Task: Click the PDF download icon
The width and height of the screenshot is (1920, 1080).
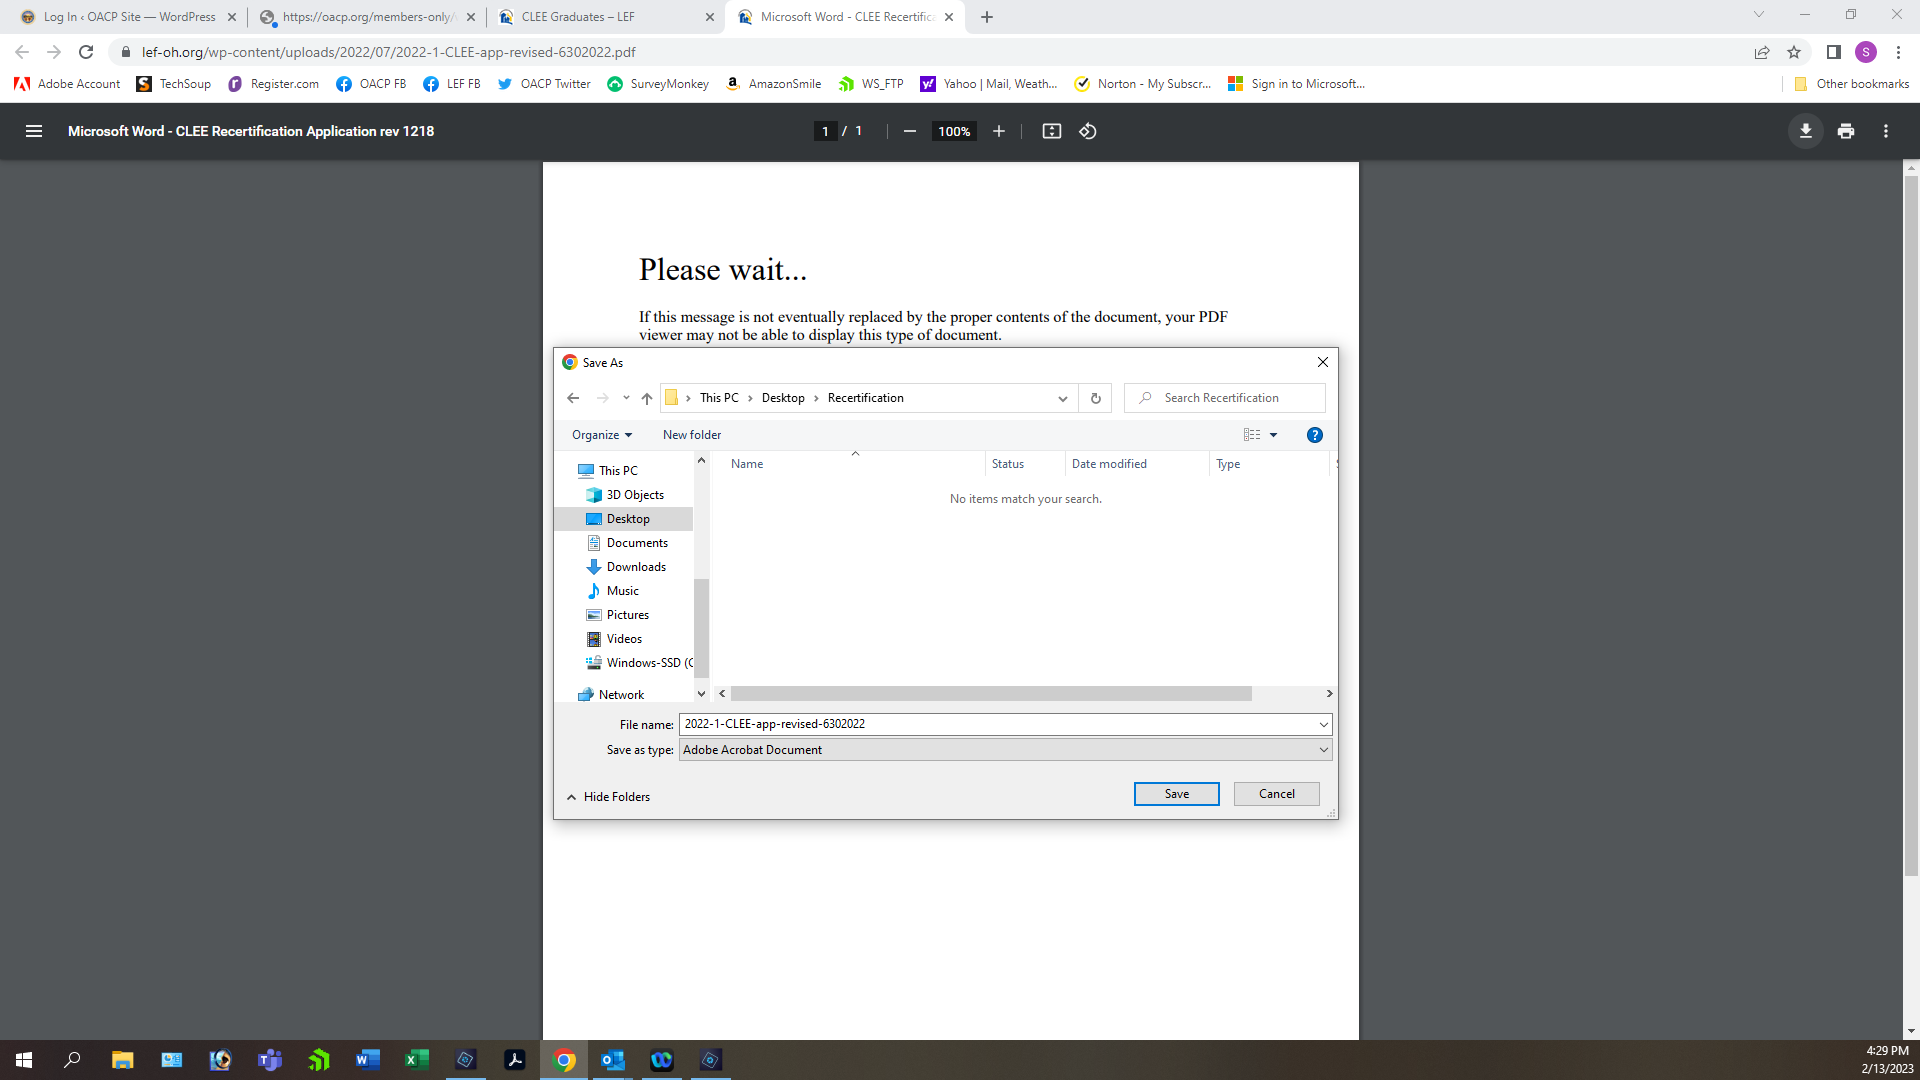Action: pos(1805,131)
